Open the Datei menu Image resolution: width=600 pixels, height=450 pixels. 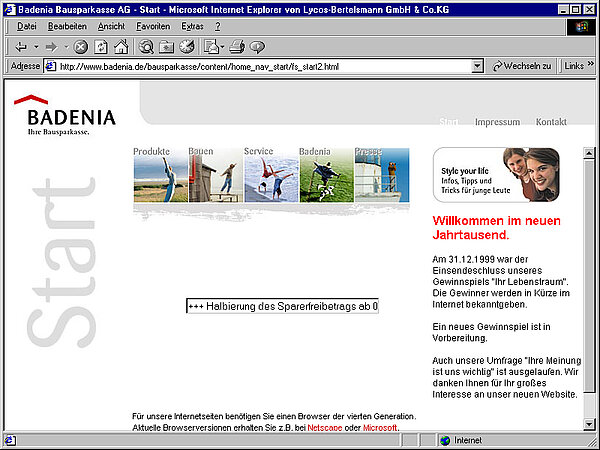coord(27,26)
